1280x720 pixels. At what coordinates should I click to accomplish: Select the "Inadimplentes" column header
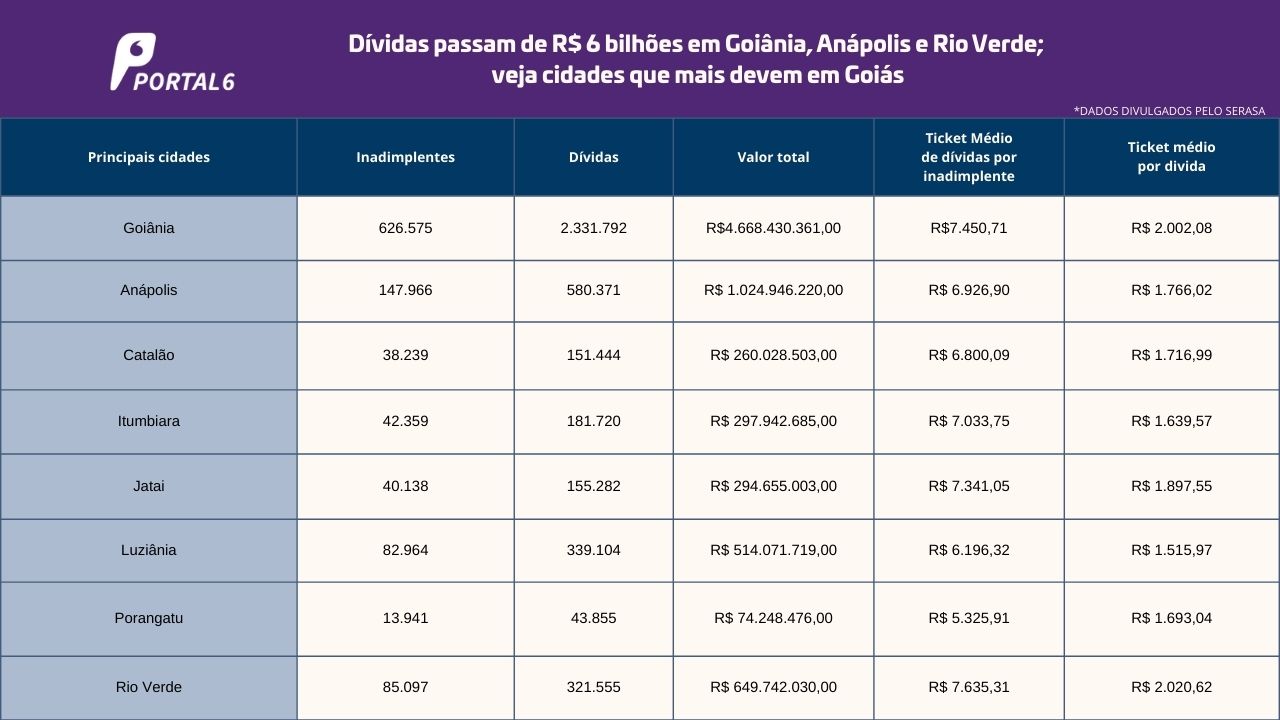[x=405, y=157]
